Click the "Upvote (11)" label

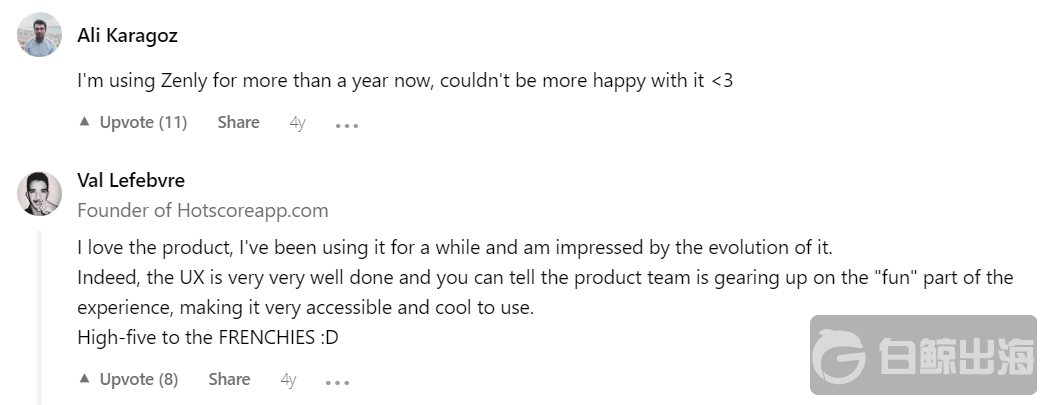[x=143, y=122]
